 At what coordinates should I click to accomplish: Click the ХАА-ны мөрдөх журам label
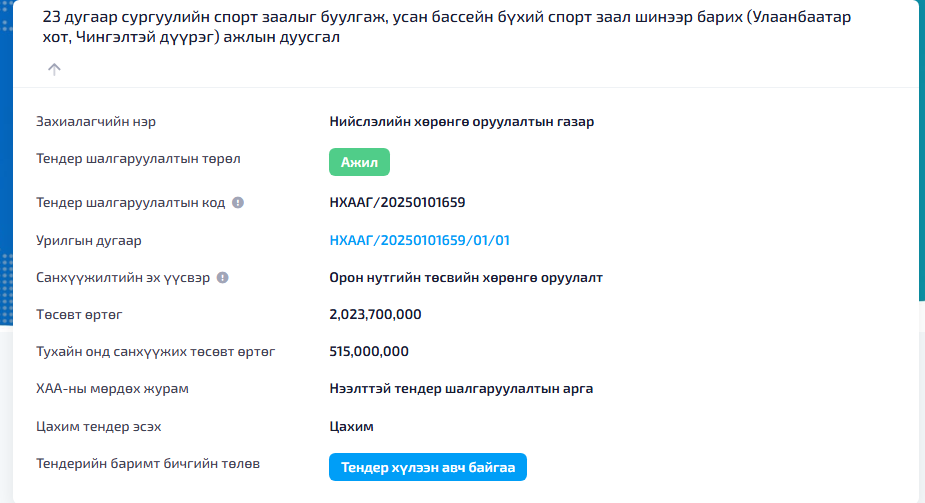pos(113,388)
